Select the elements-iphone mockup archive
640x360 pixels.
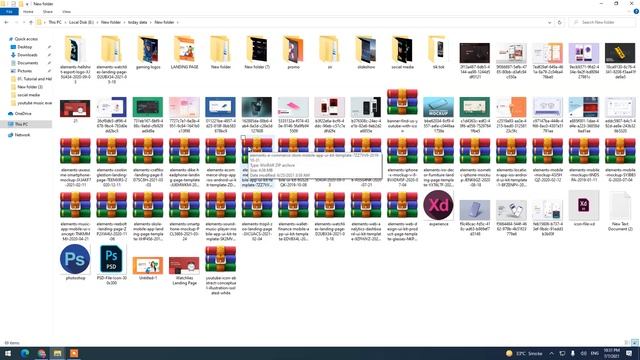tap(402, 162)
